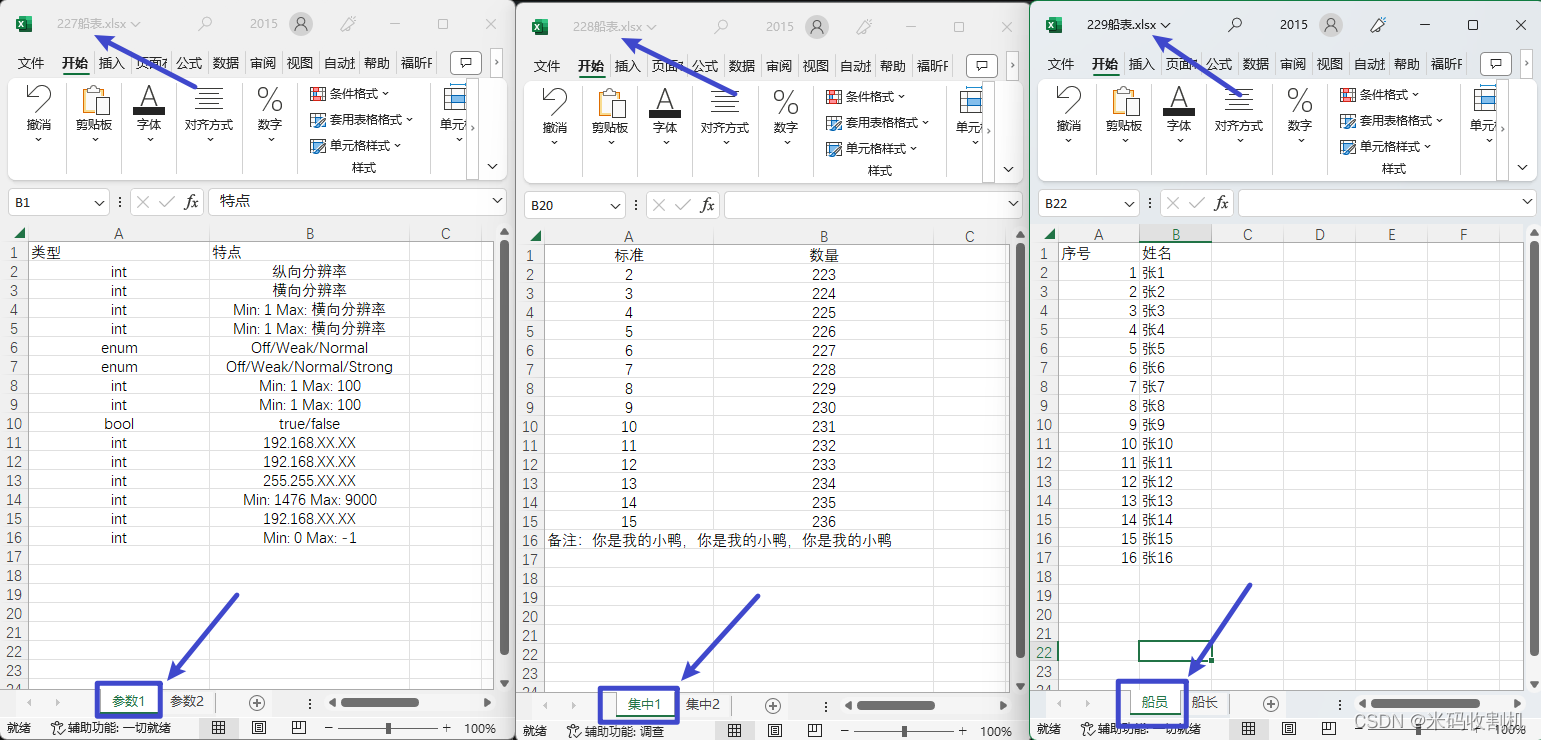This screenshot has height=740, width=1541.
Task: Open 文件 menu in 227船表 window
Action: click(x=31, y=63)
